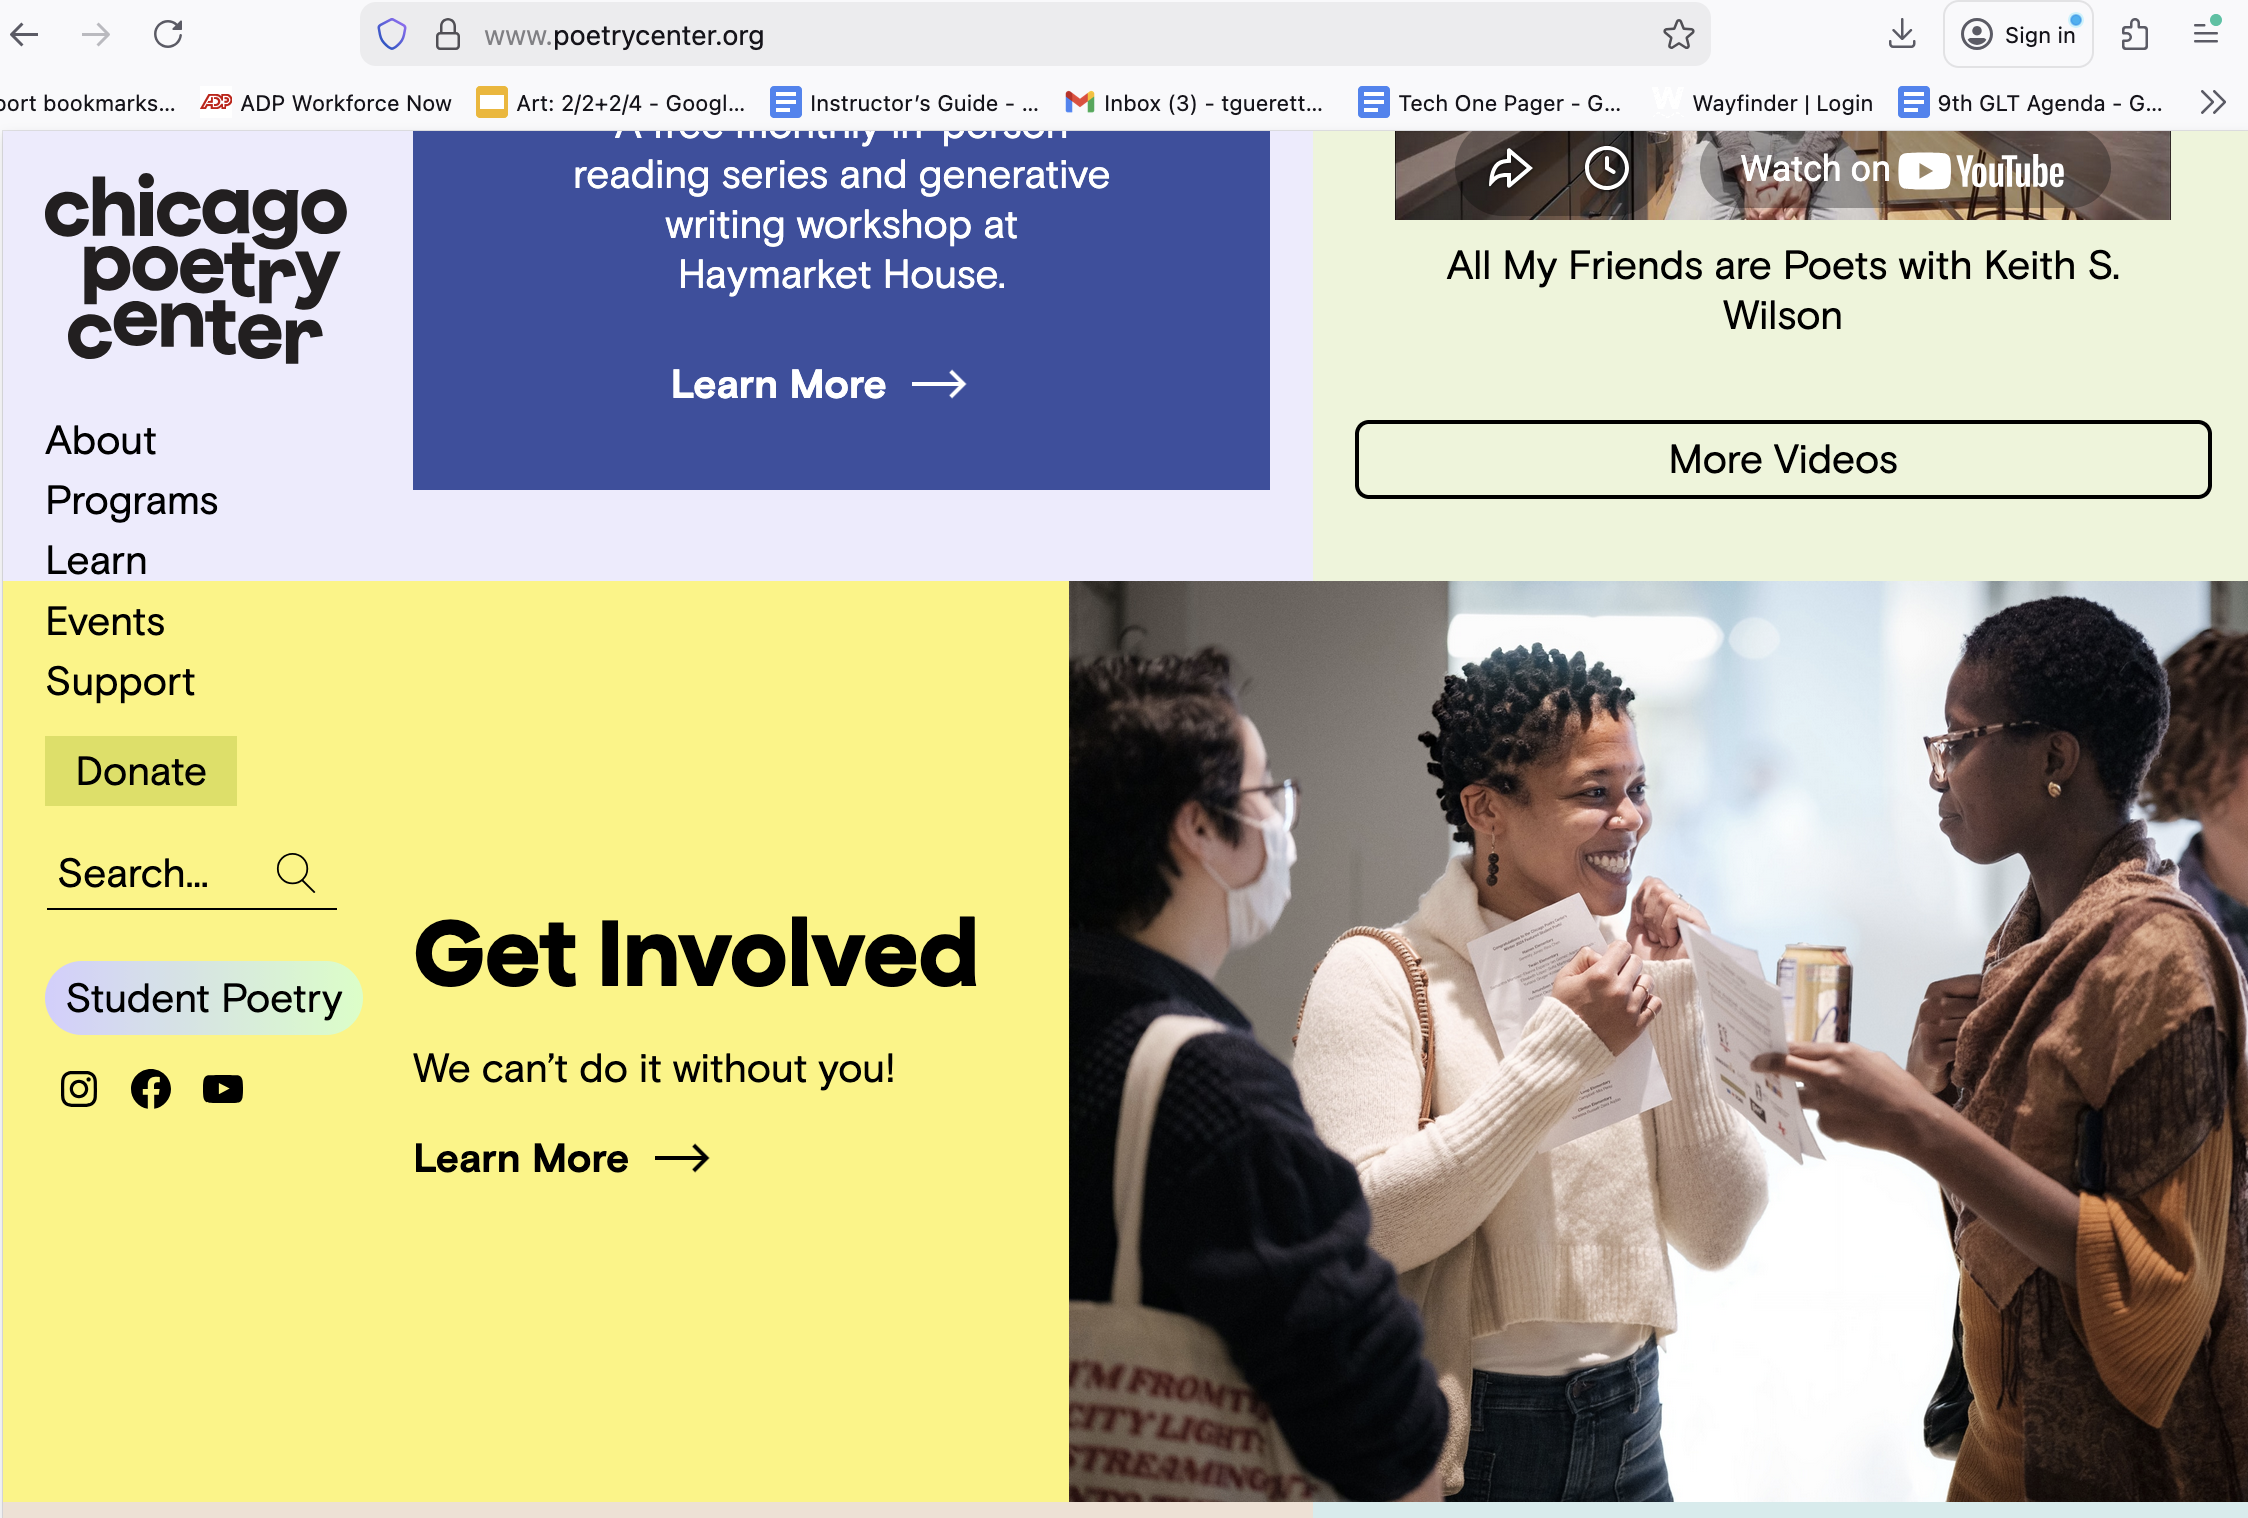
Task: Bookmark this page with the star icon
Action: point(1679,35)
